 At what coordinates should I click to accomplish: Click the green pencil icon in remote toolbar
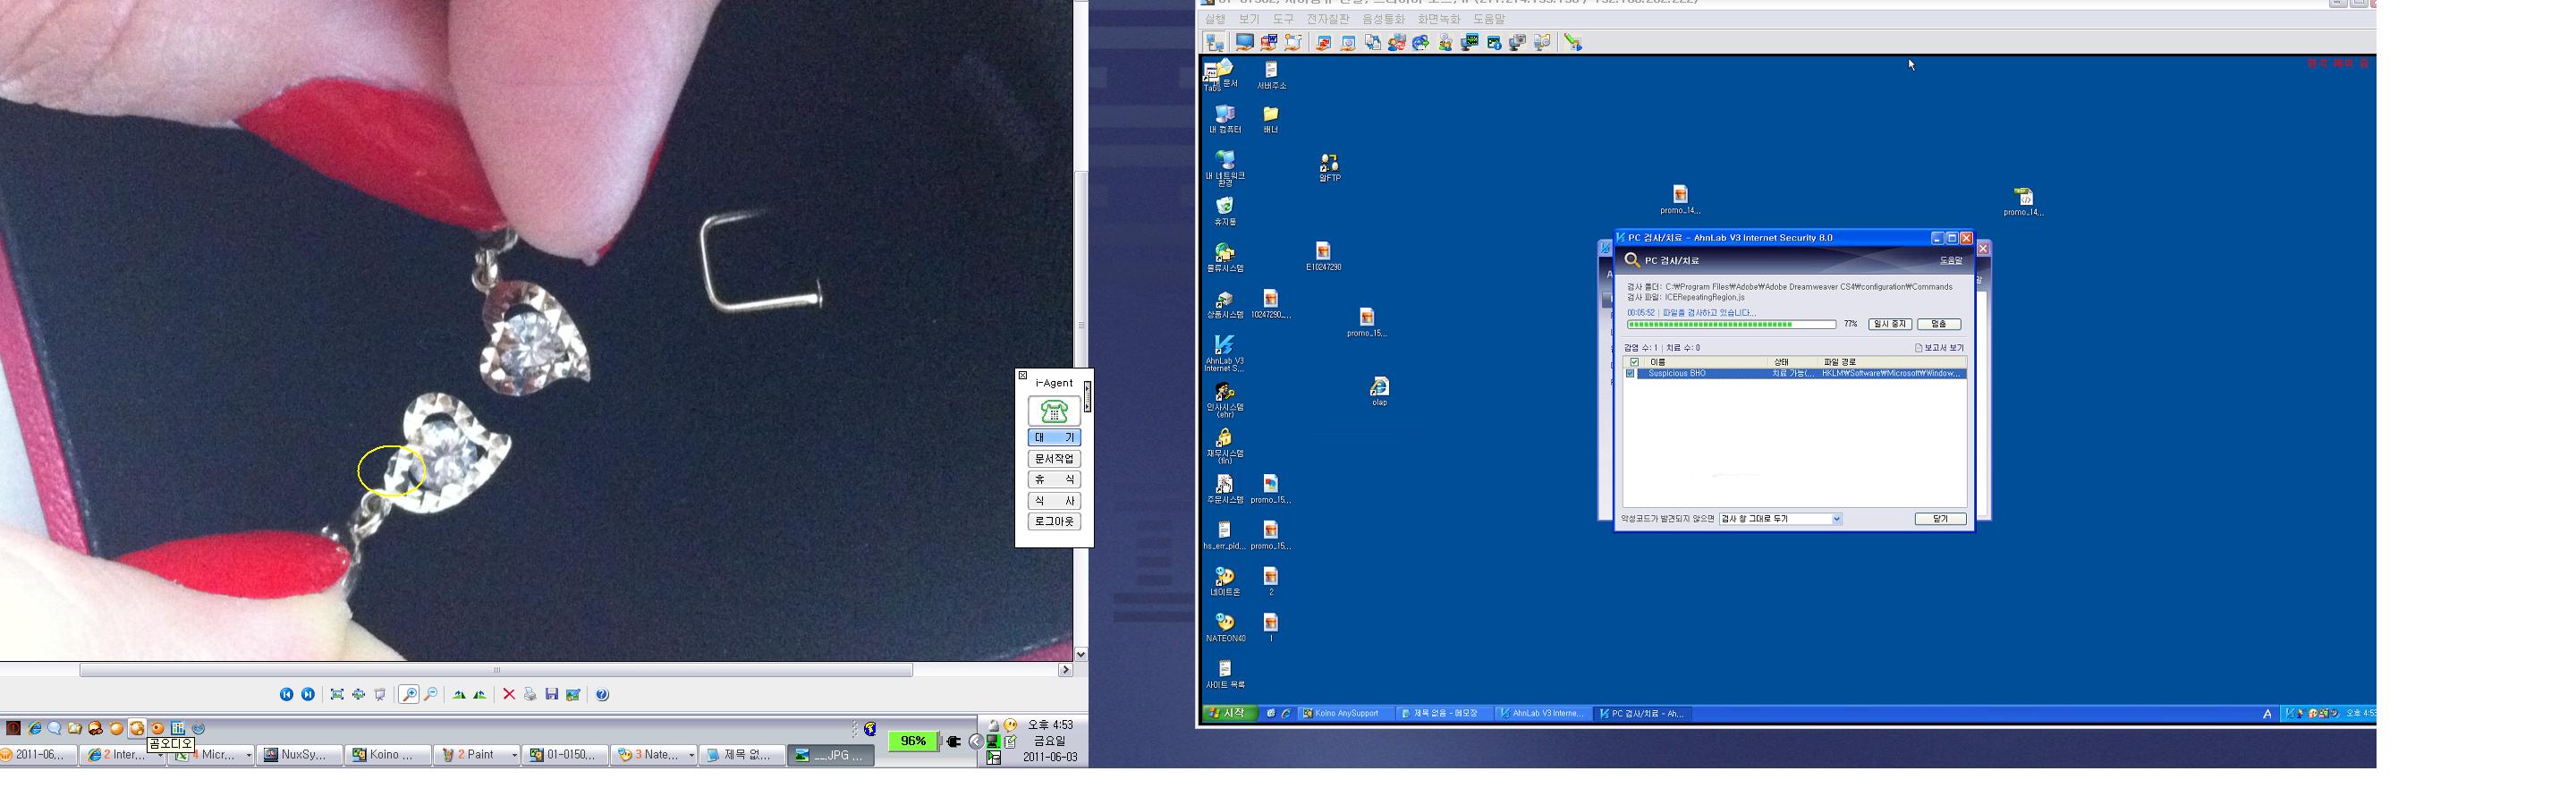pyautogui.click(x=1574, y=42)
